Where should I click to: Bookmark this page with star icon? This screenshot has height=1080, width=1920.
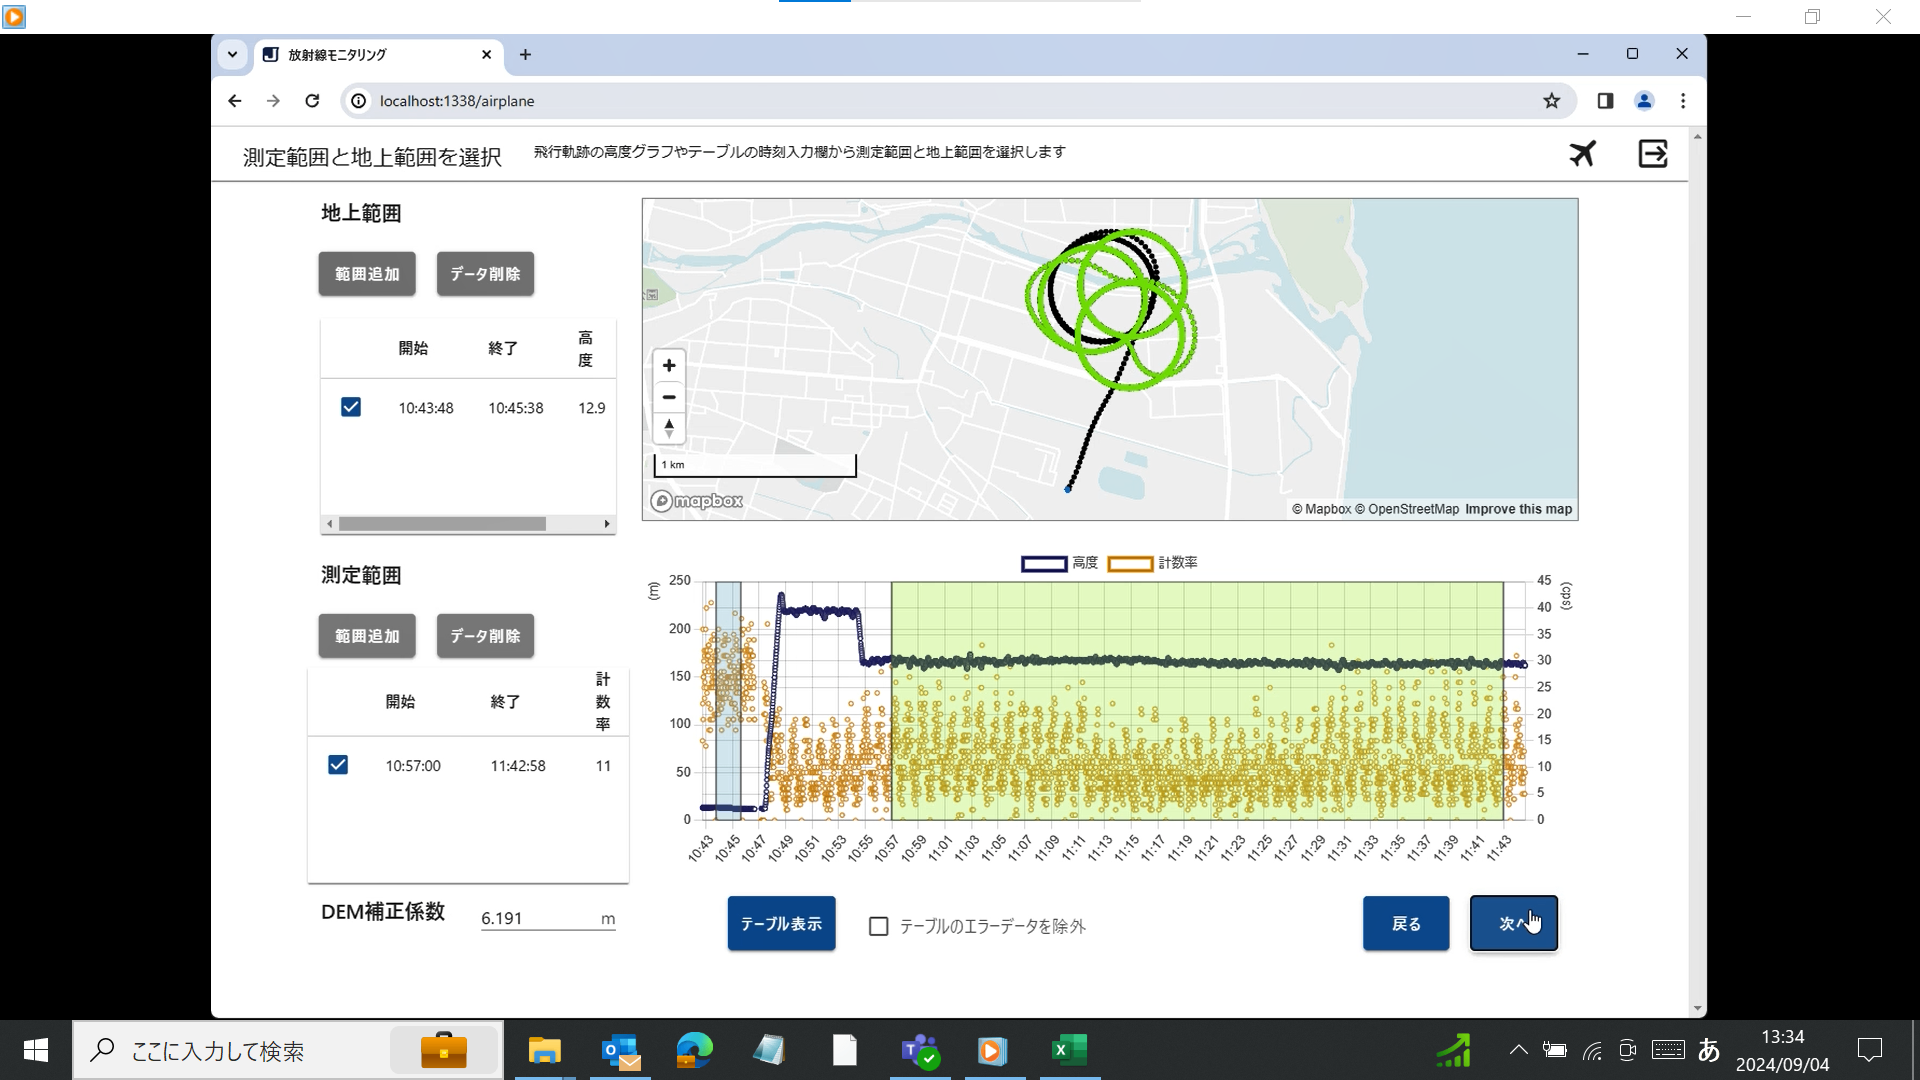1551,101
